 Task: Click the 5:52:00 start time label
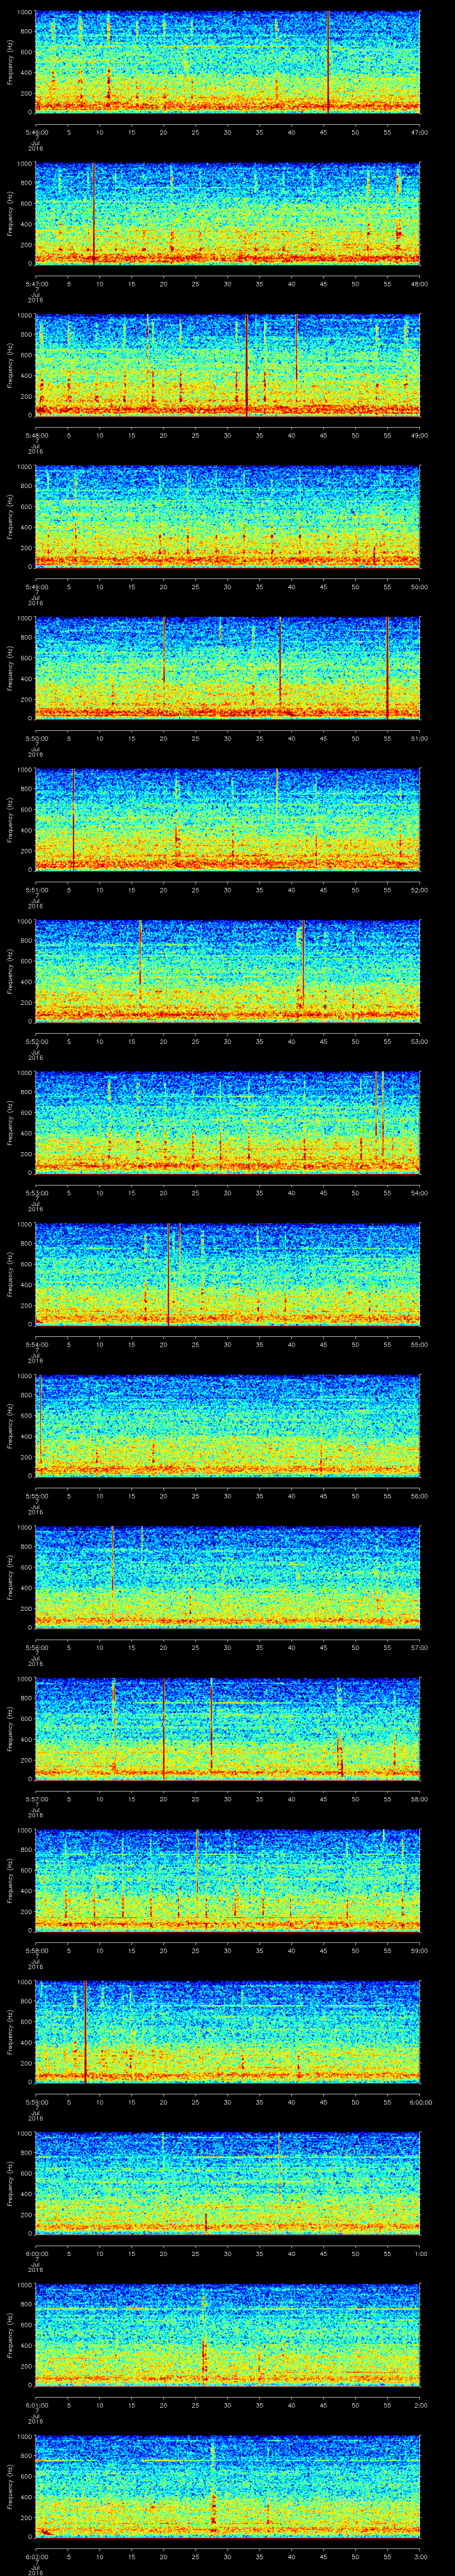click(x=35, y=1041)
